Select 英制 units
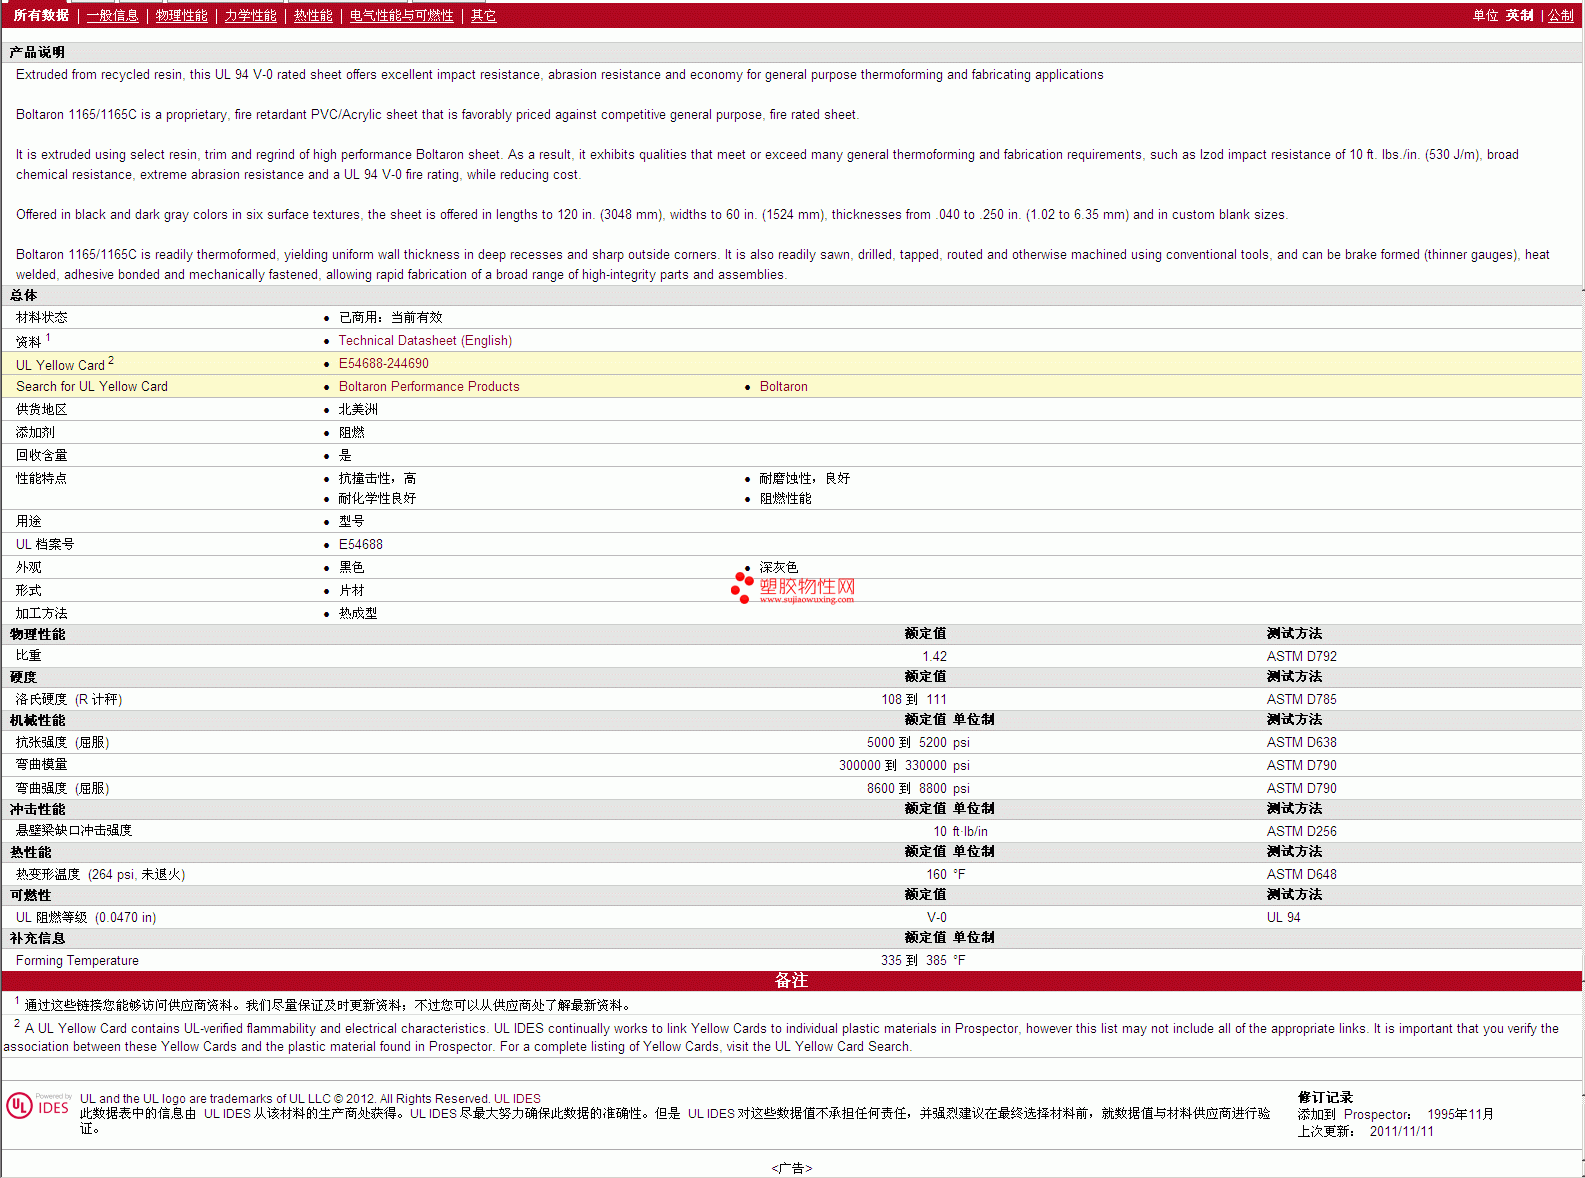Screen dimensions: 1585x1178 point(1519,15)
